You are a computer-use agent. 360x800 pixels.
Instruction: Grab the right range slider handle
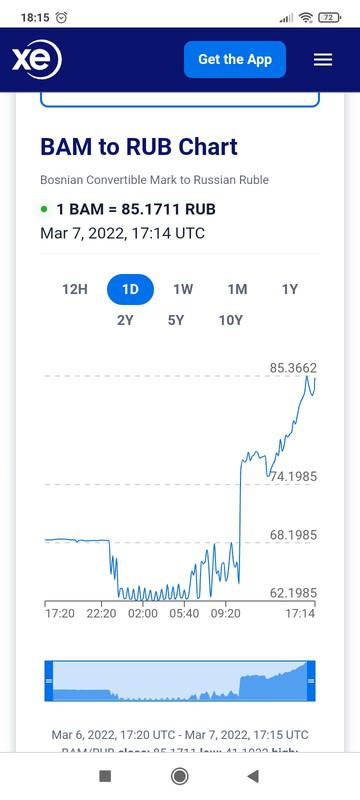(x=311, y=681)
